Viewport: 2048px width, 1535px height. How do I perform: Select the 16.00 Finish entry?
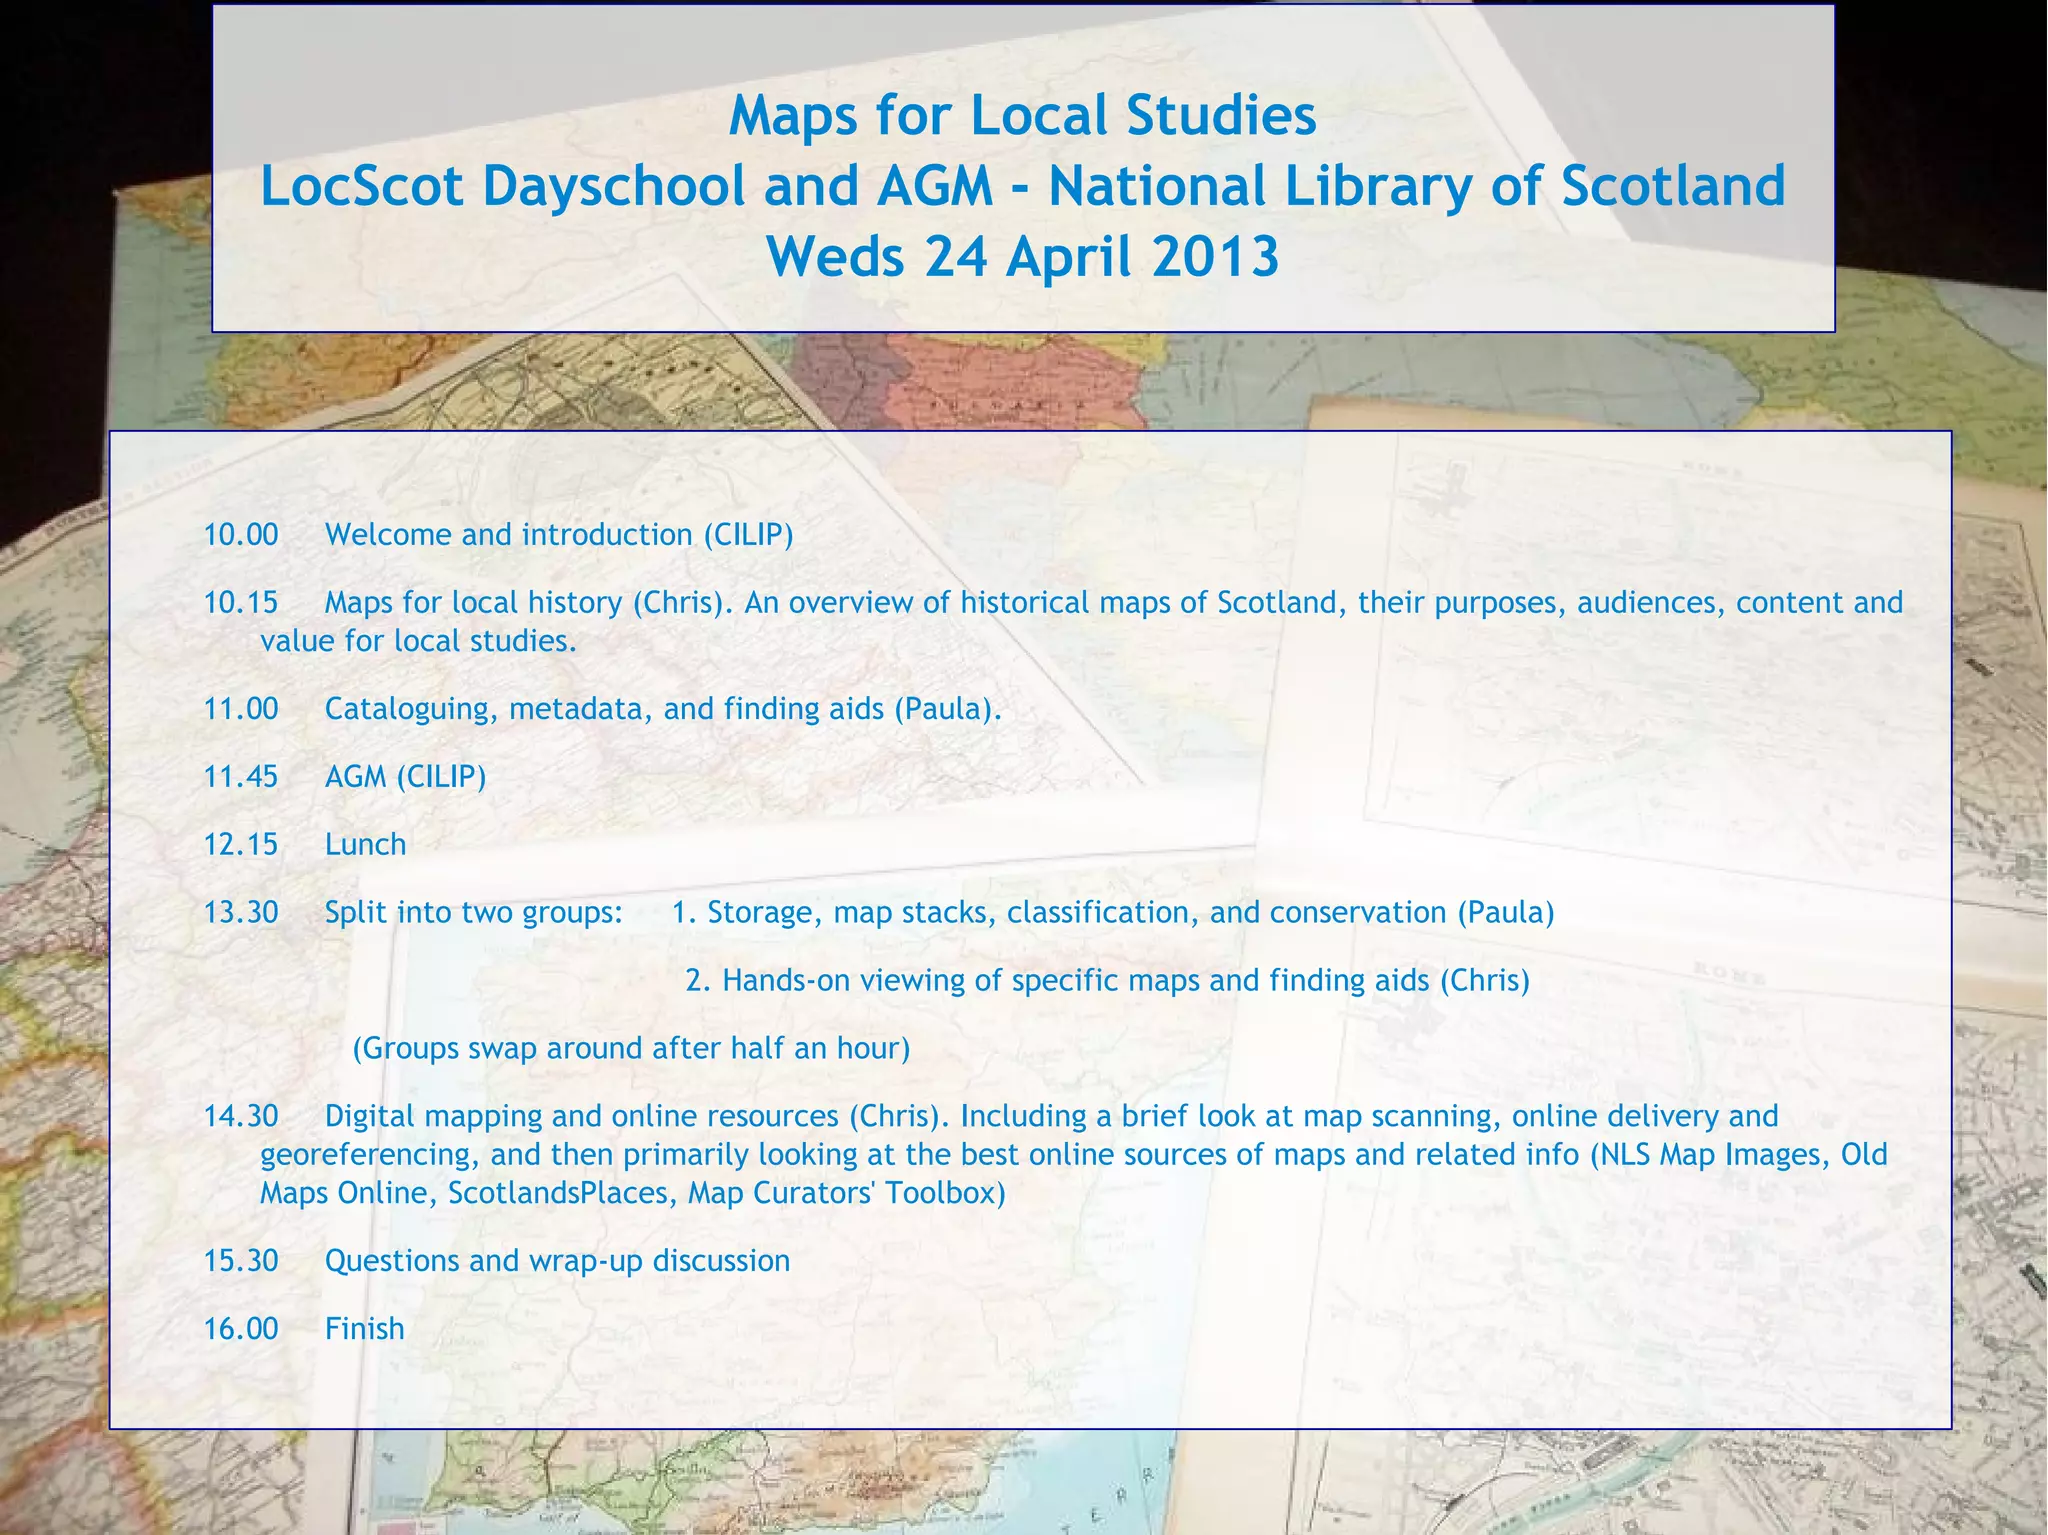(305, 1329)
